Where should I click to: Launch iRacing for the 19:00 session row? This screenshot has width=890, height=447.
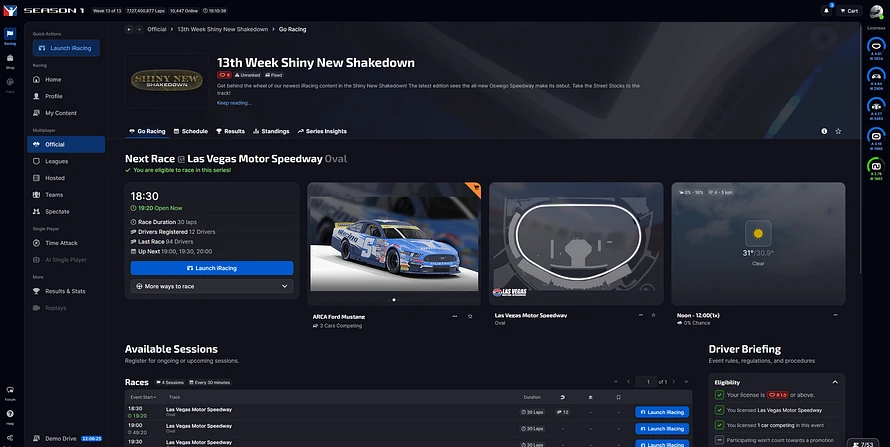coord(662,429)
